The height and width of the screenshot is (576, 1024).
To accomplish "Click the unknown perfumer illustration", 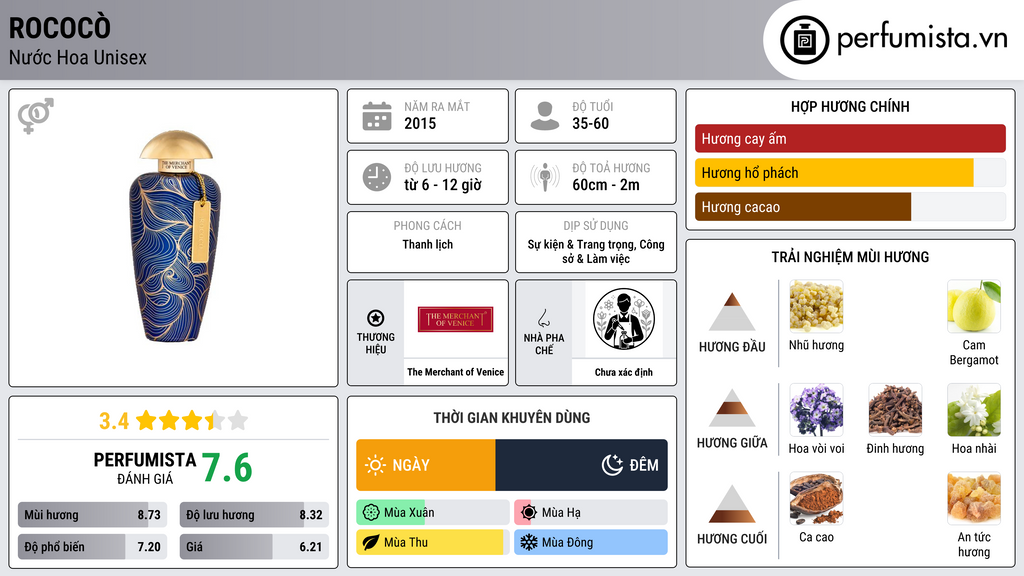I will click(624, 319).
